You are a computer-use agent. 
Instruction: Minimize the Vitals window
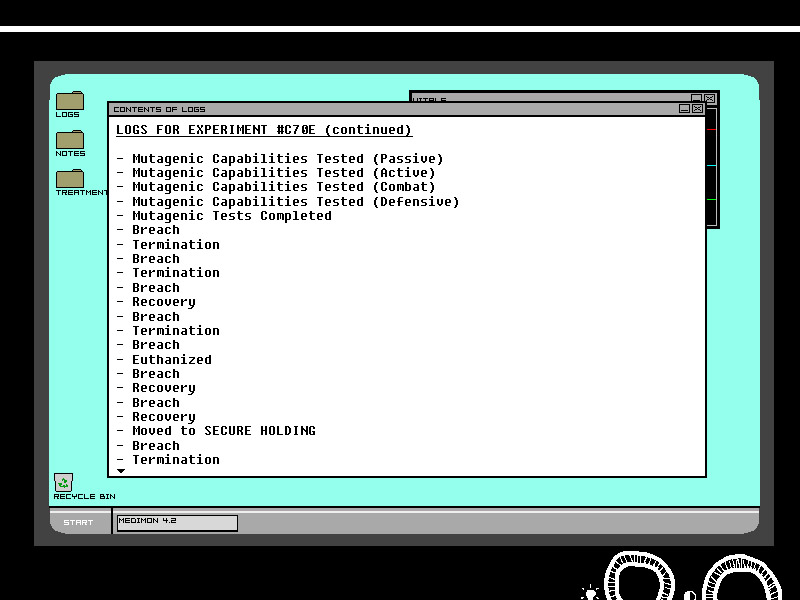[x=697, y=98]
